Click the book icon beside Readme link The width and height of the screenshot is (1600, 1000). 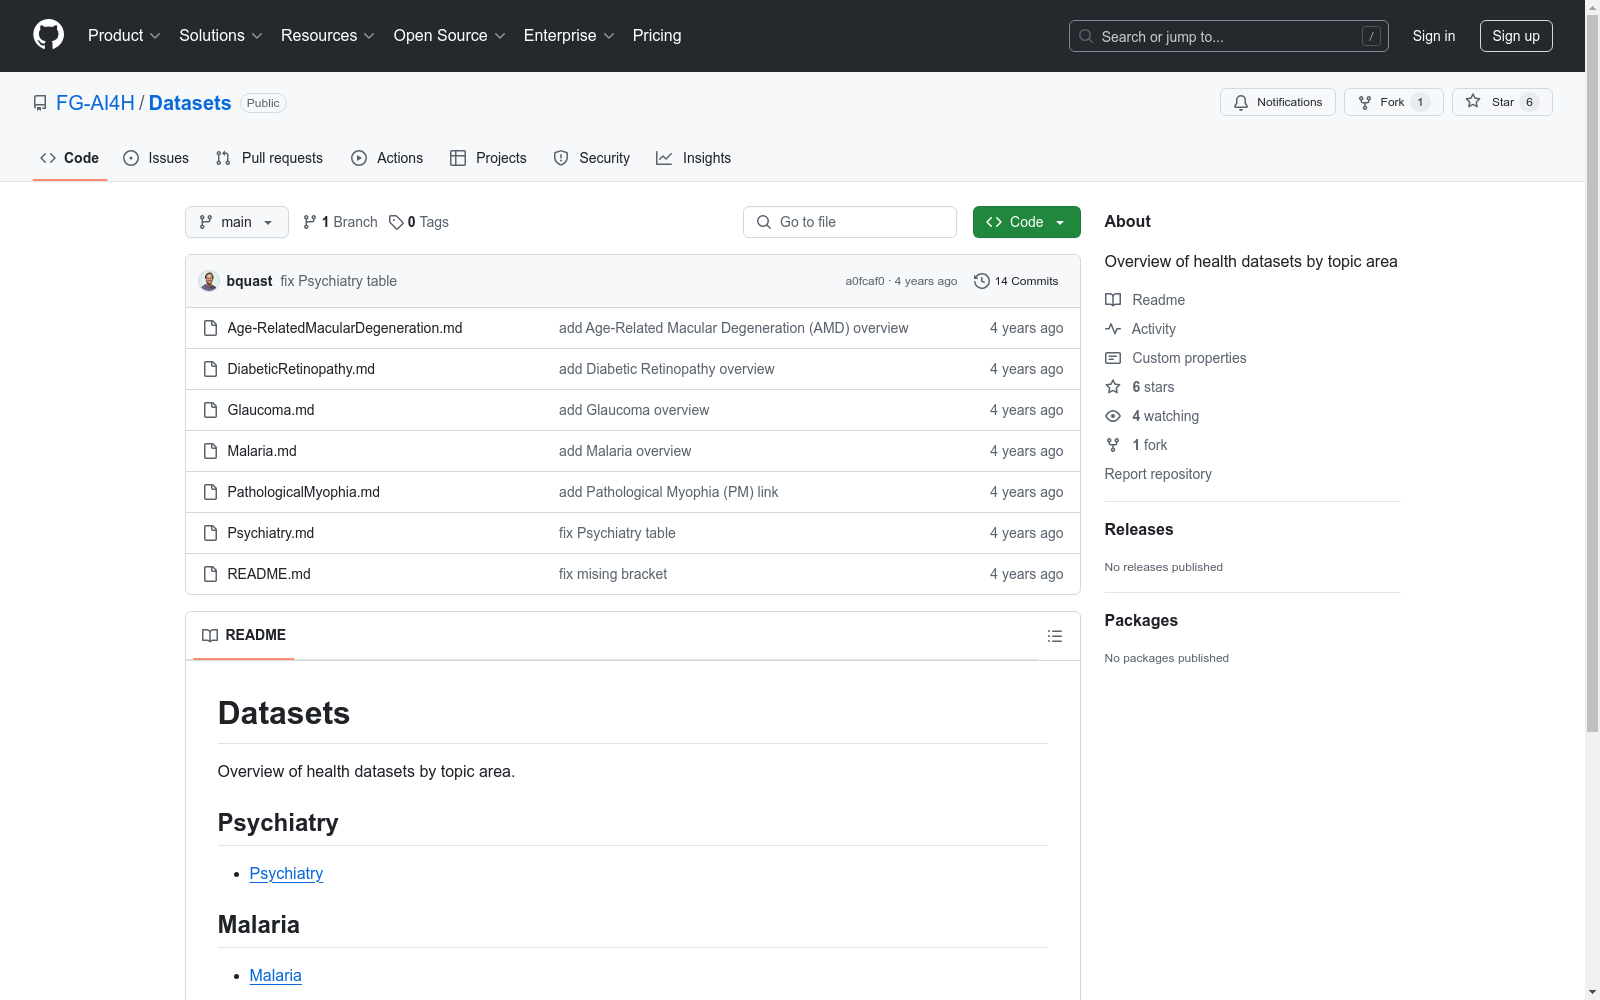coord(1113,300)
